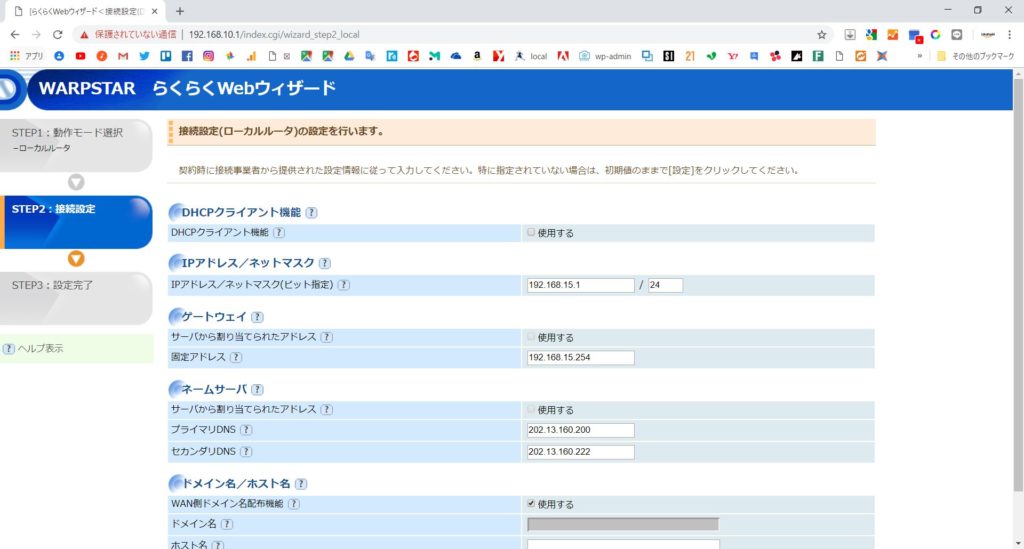Click the page's vertical scrollbar
The width and height of the screenshot is (1024, 549).
coord(1018,300)
